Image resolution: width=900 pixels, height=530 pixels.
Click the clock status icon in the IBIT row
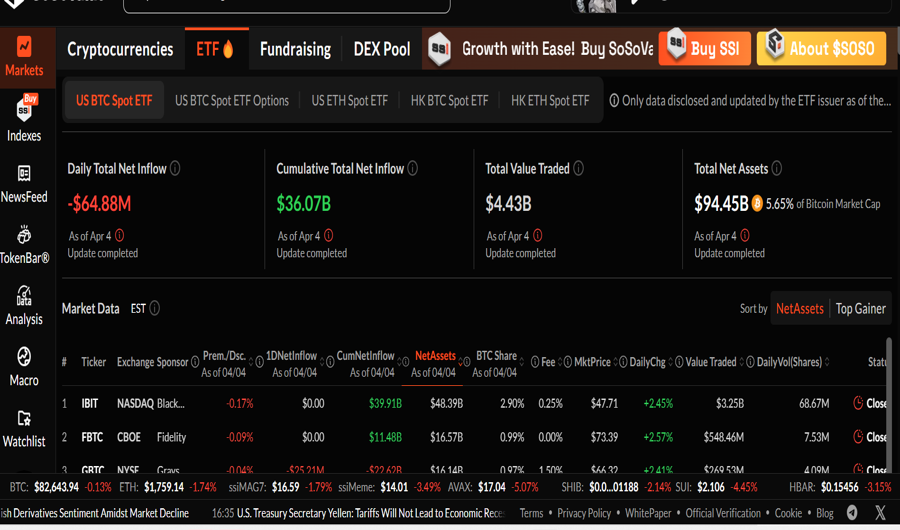click(x=858, y=403)
